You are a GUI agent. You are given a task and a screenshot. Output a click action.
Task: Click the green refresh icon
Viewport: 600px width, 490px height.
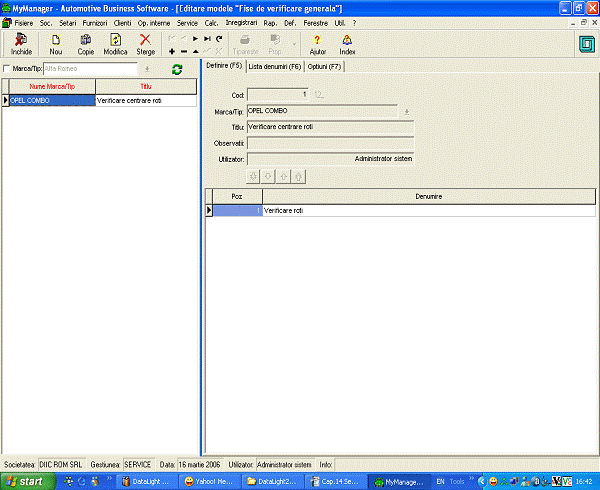pos(177,69)
